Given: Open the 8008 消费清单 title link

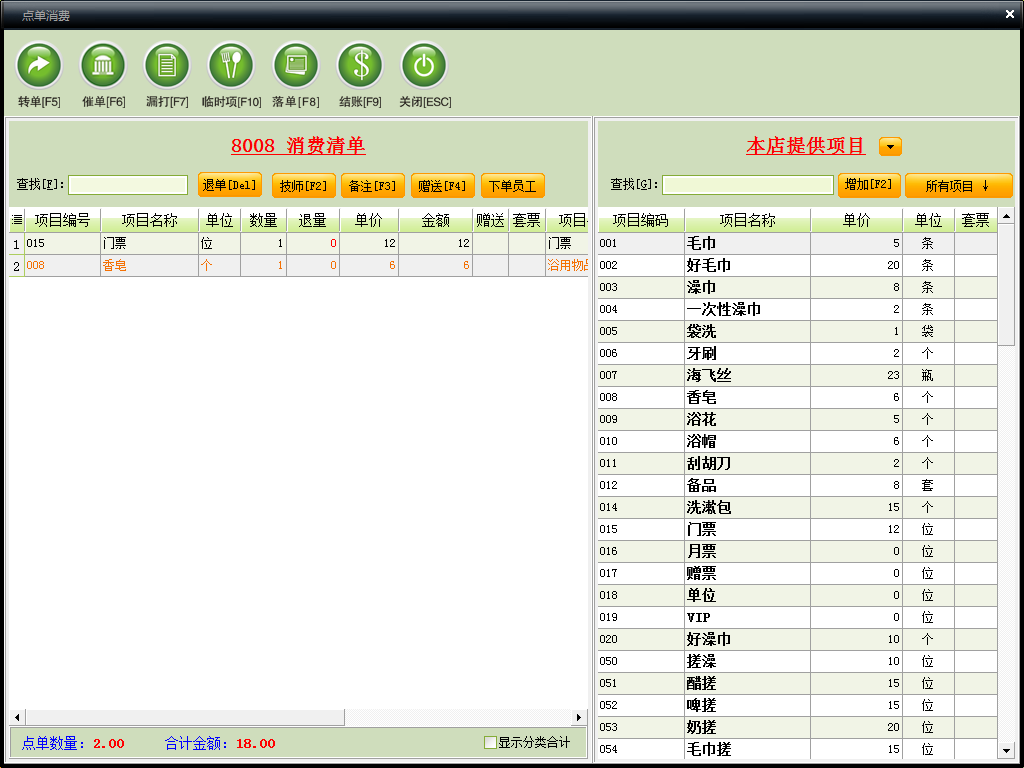Looking at the screenshot, I should pyautogui.click(x=298, y=145).
